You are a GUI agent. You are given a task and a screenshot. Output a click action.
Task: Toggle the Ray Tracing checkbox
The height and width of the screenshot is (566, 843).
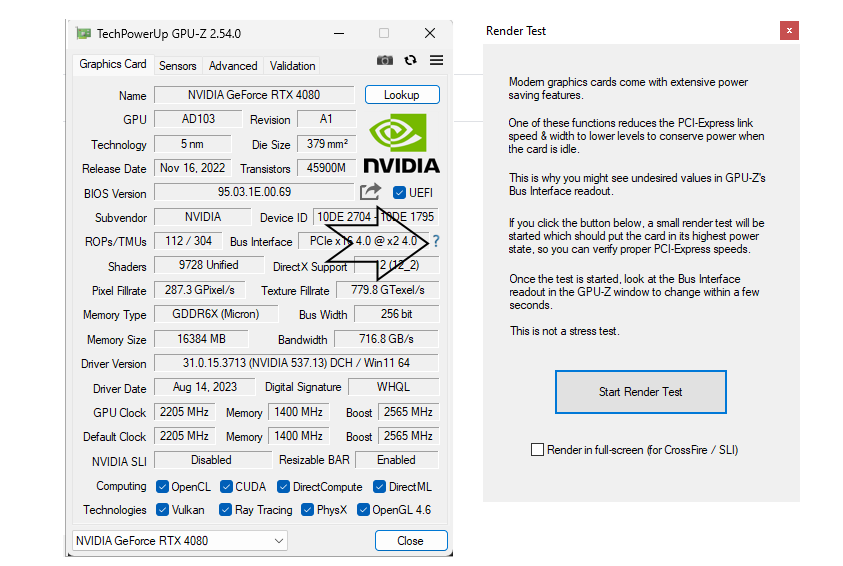[225, 510]
